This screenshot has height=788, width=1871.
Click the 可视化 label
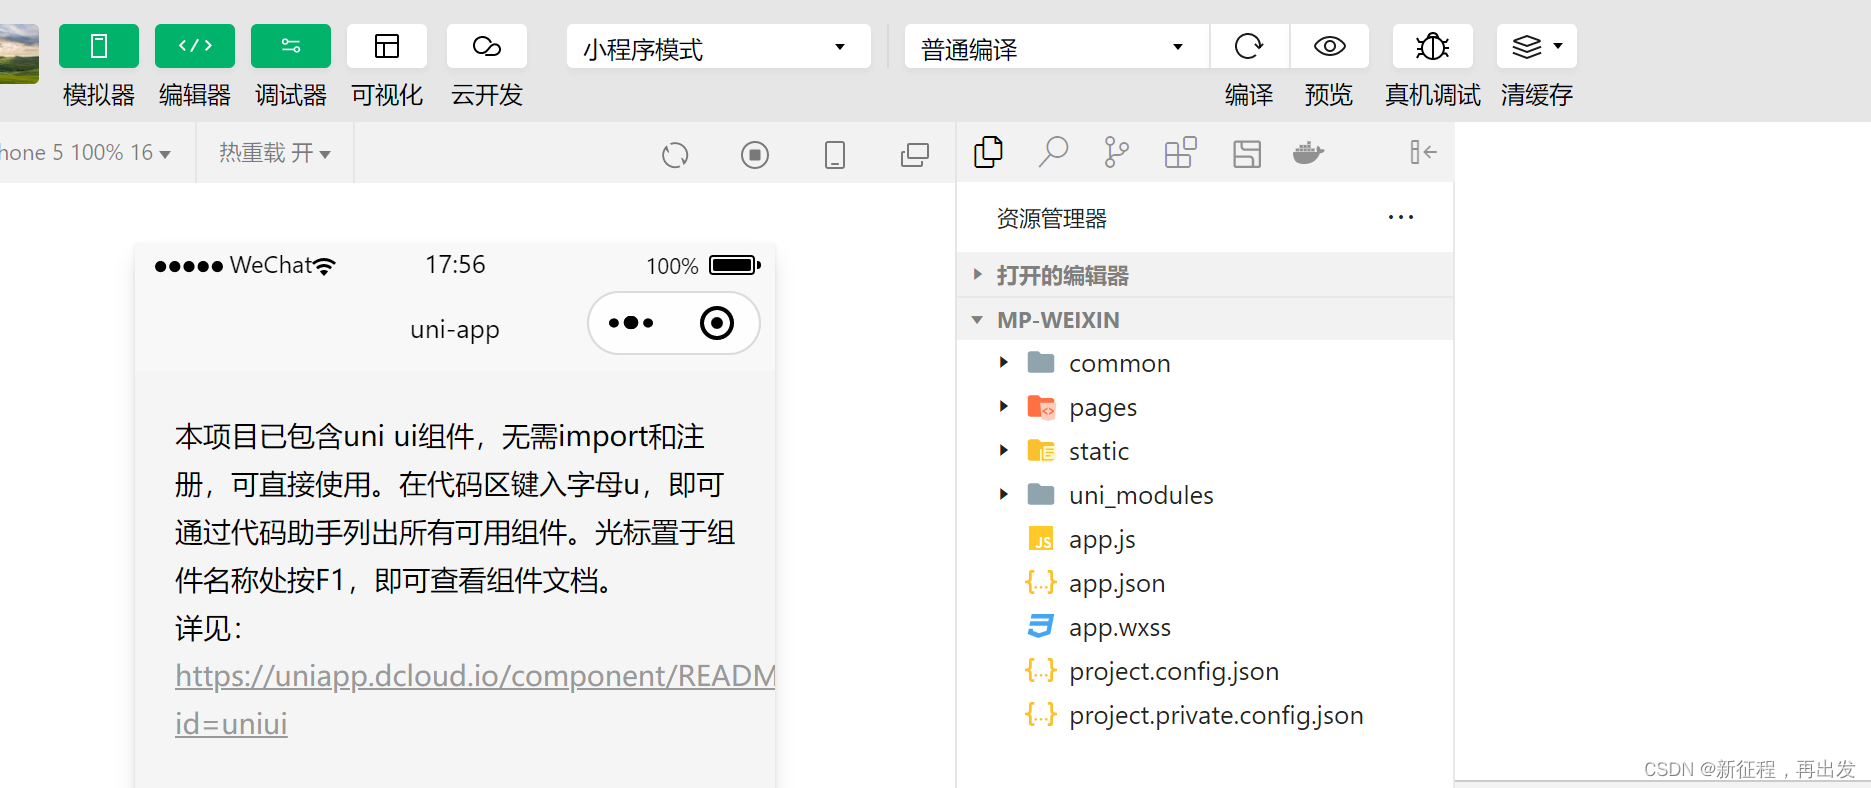tap(387, 95)
